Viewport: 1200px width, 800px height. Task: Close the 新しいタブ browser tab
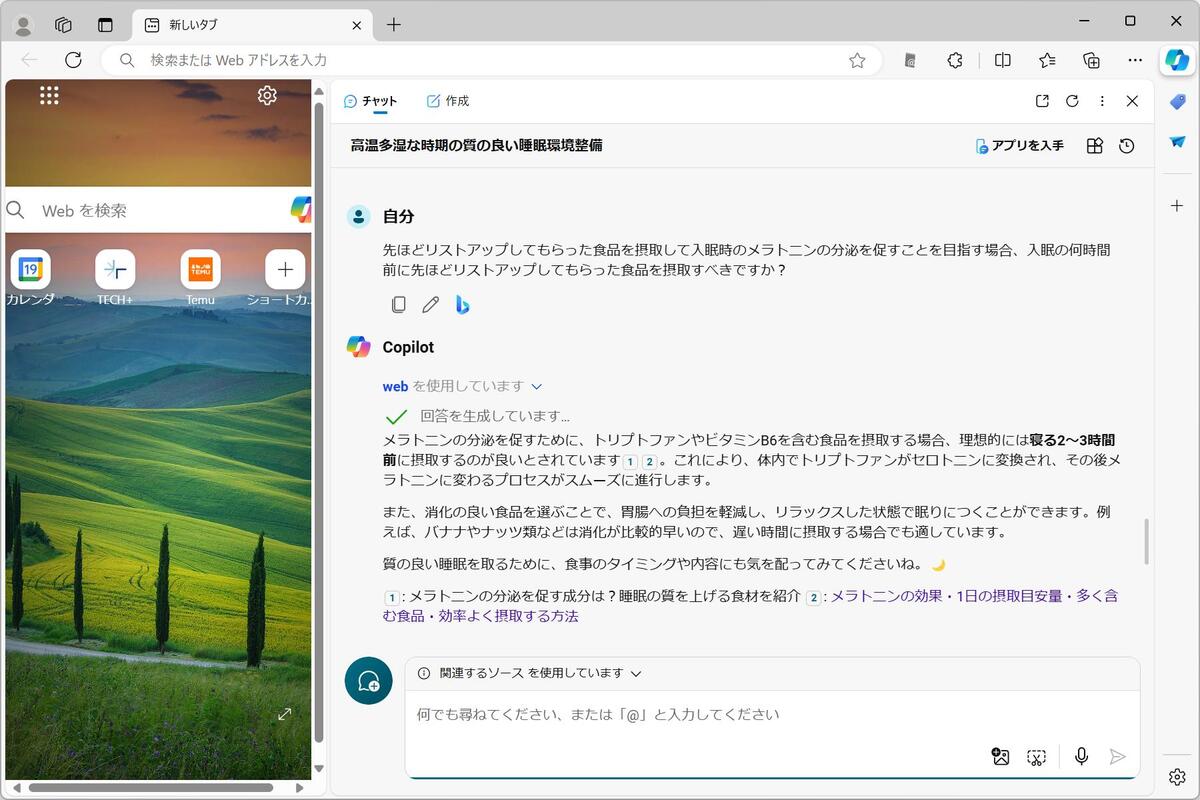[357, 25]
